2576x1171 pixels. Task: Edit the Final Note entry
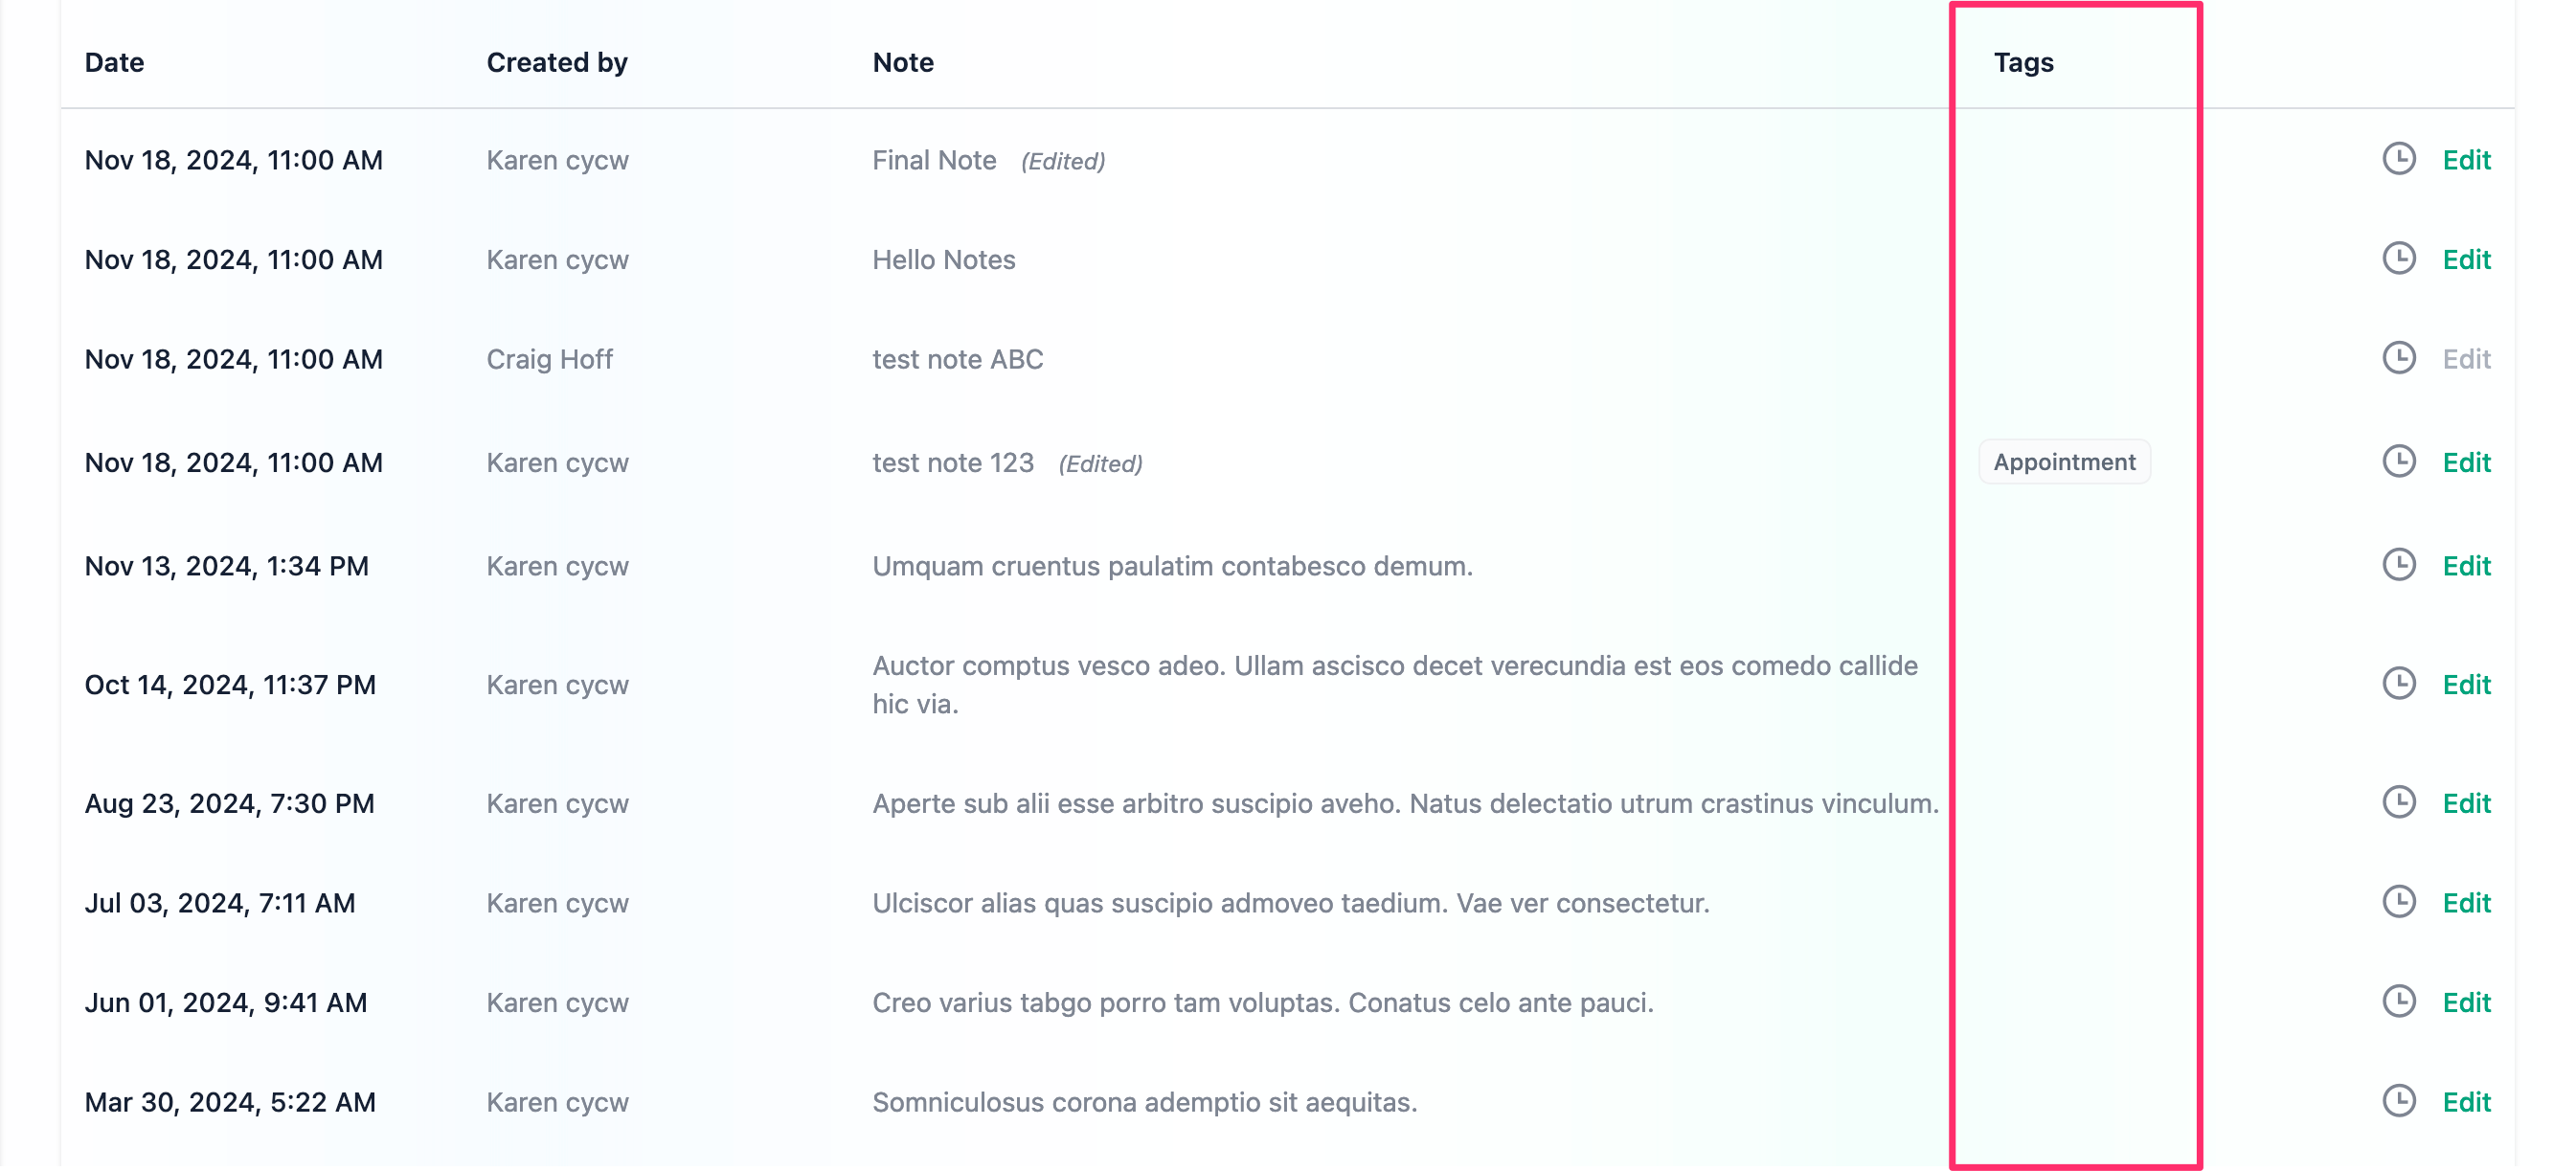pyautogui.click(x=2466, y=160)
